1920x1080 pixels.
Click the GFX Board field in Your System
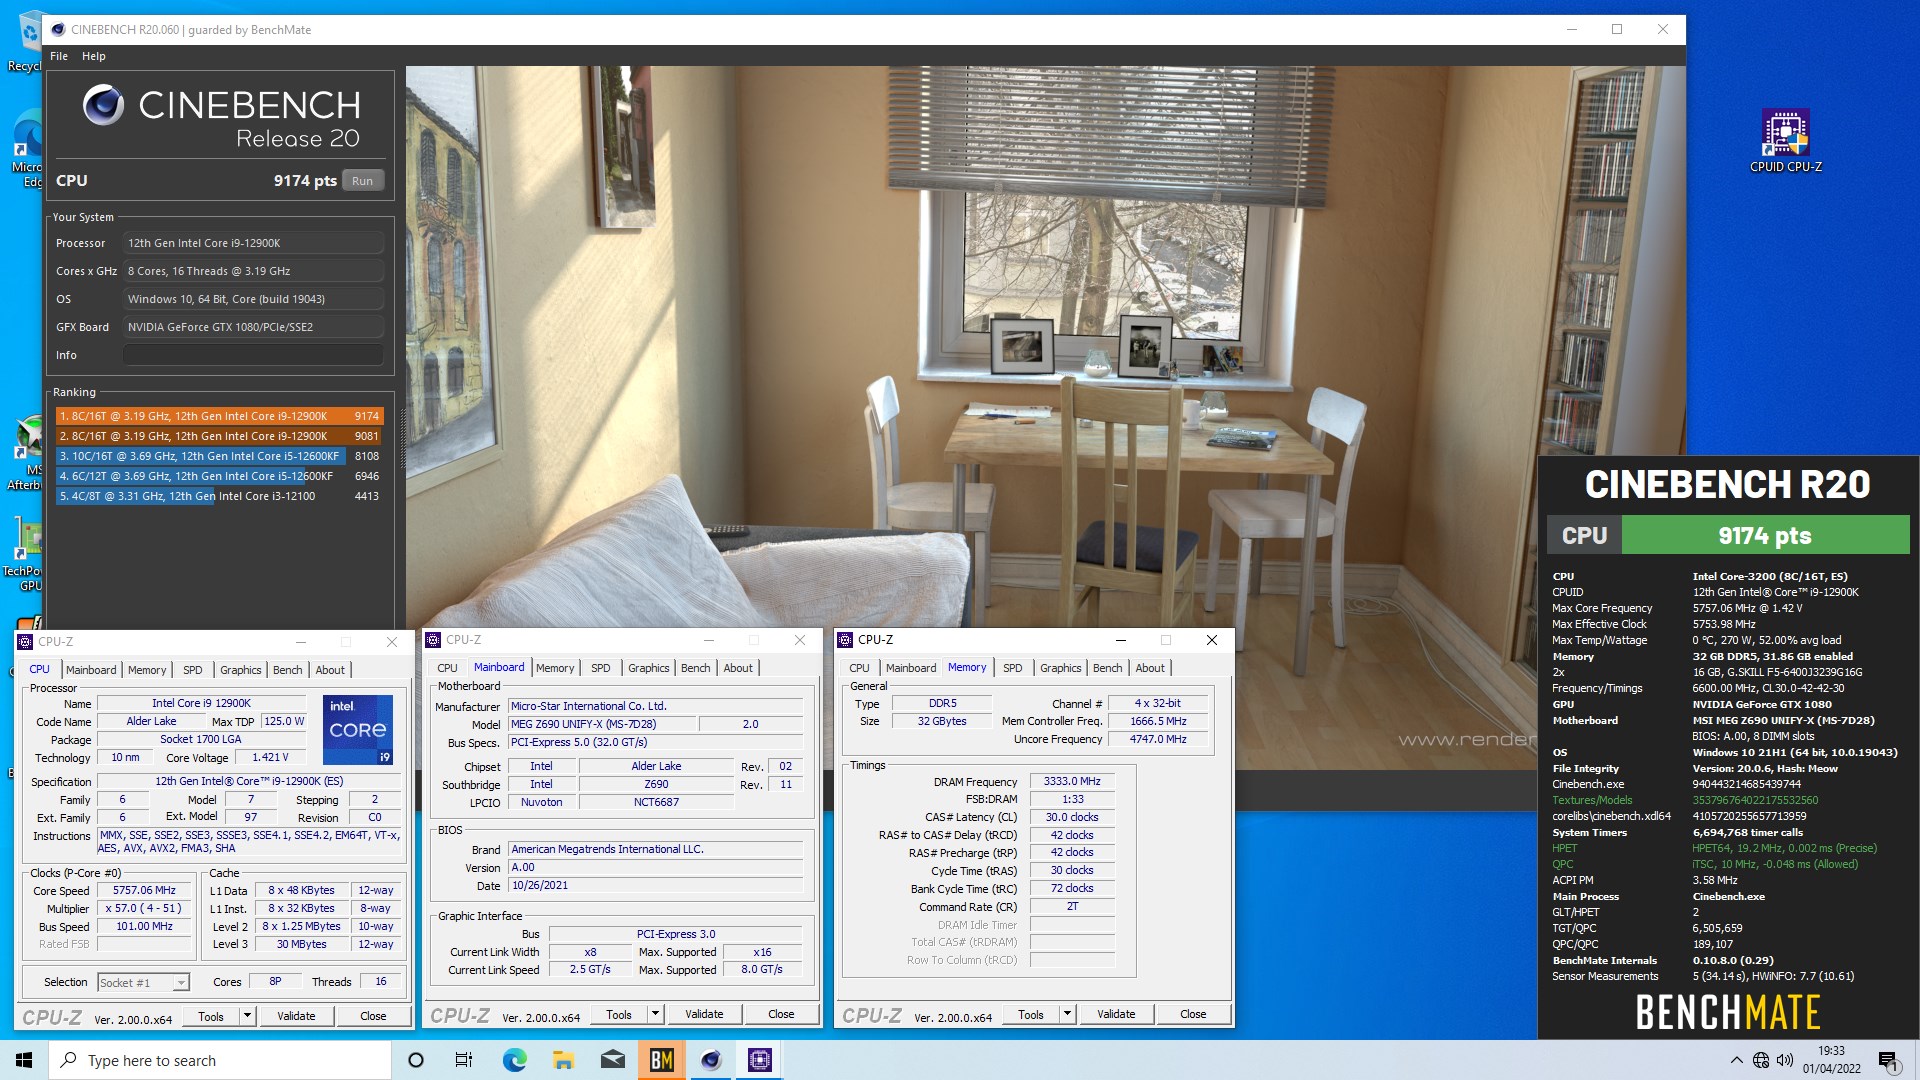click(253, 327)
